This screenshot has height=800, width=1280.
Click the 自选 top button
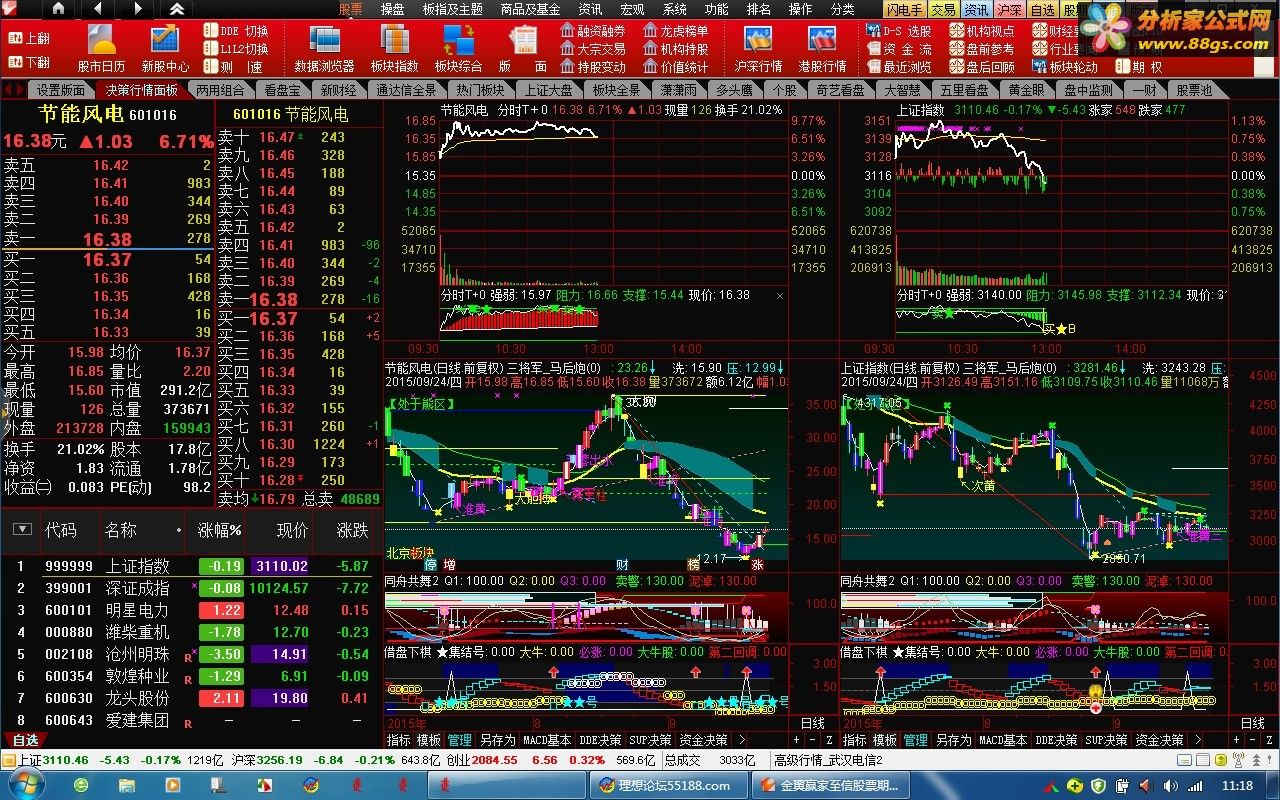(x=1042, y=9)
